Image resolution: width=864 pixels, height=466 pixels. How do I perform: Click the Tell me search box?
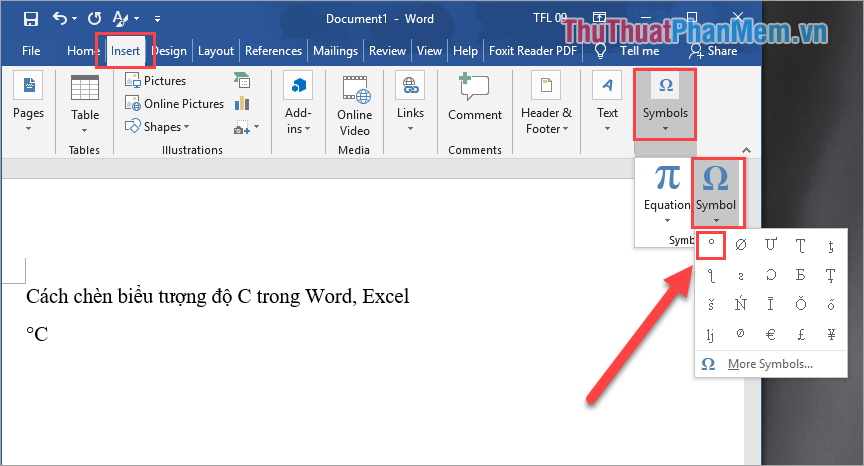tap(628, 51)
